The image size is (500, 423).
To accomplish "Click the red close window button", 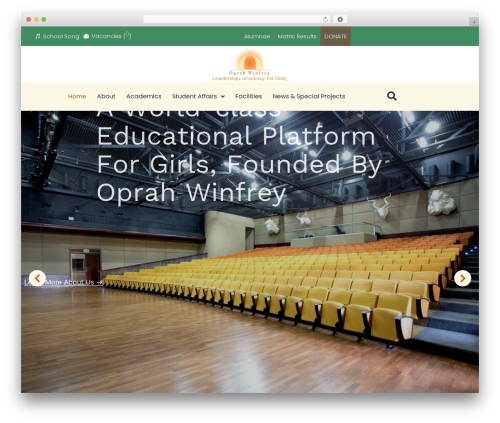I will click(29, 19).
